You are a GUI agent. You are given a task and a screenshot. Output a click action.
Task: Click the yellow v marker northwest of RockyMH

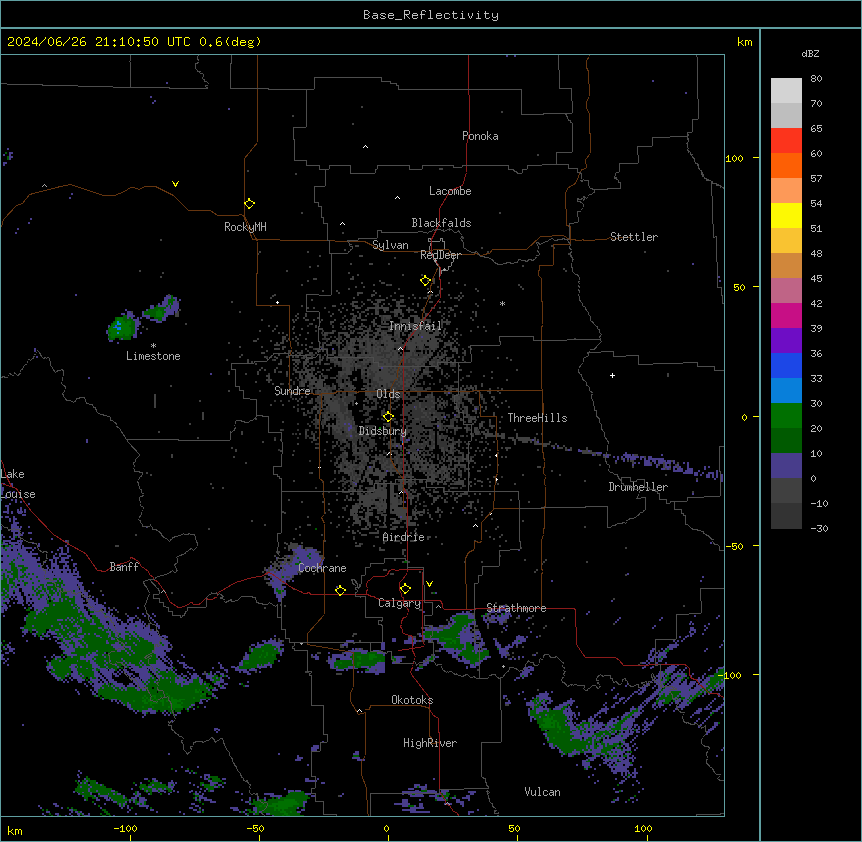tap(175, 184)
